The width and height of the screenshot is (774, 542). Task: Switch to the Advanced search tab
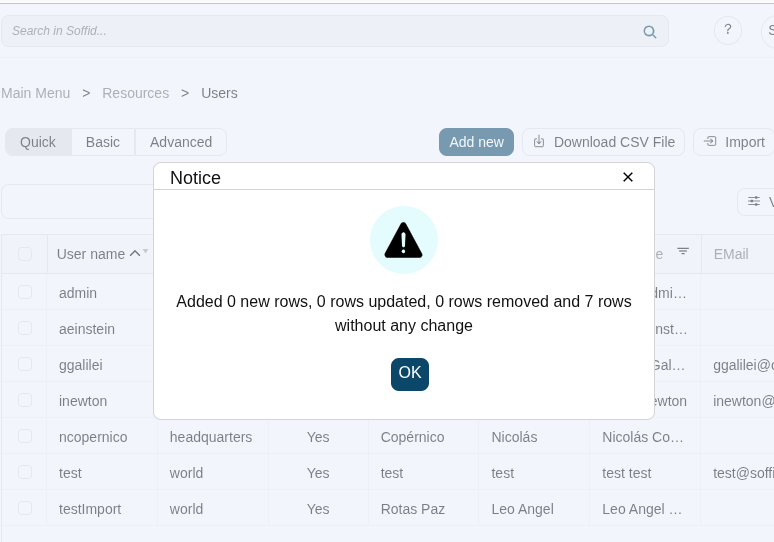pyautogui.click(x=181, y=142)
